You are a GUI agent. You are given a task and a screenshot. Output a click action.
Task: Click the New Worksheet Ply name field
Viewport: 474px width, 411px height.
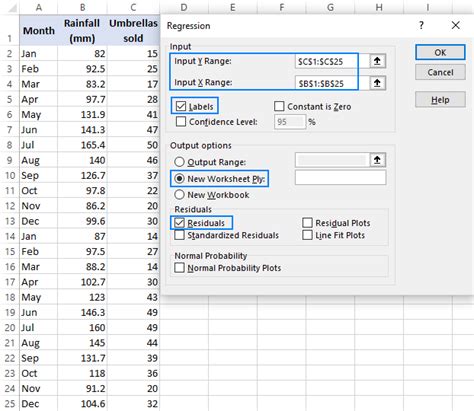point(340,178)
